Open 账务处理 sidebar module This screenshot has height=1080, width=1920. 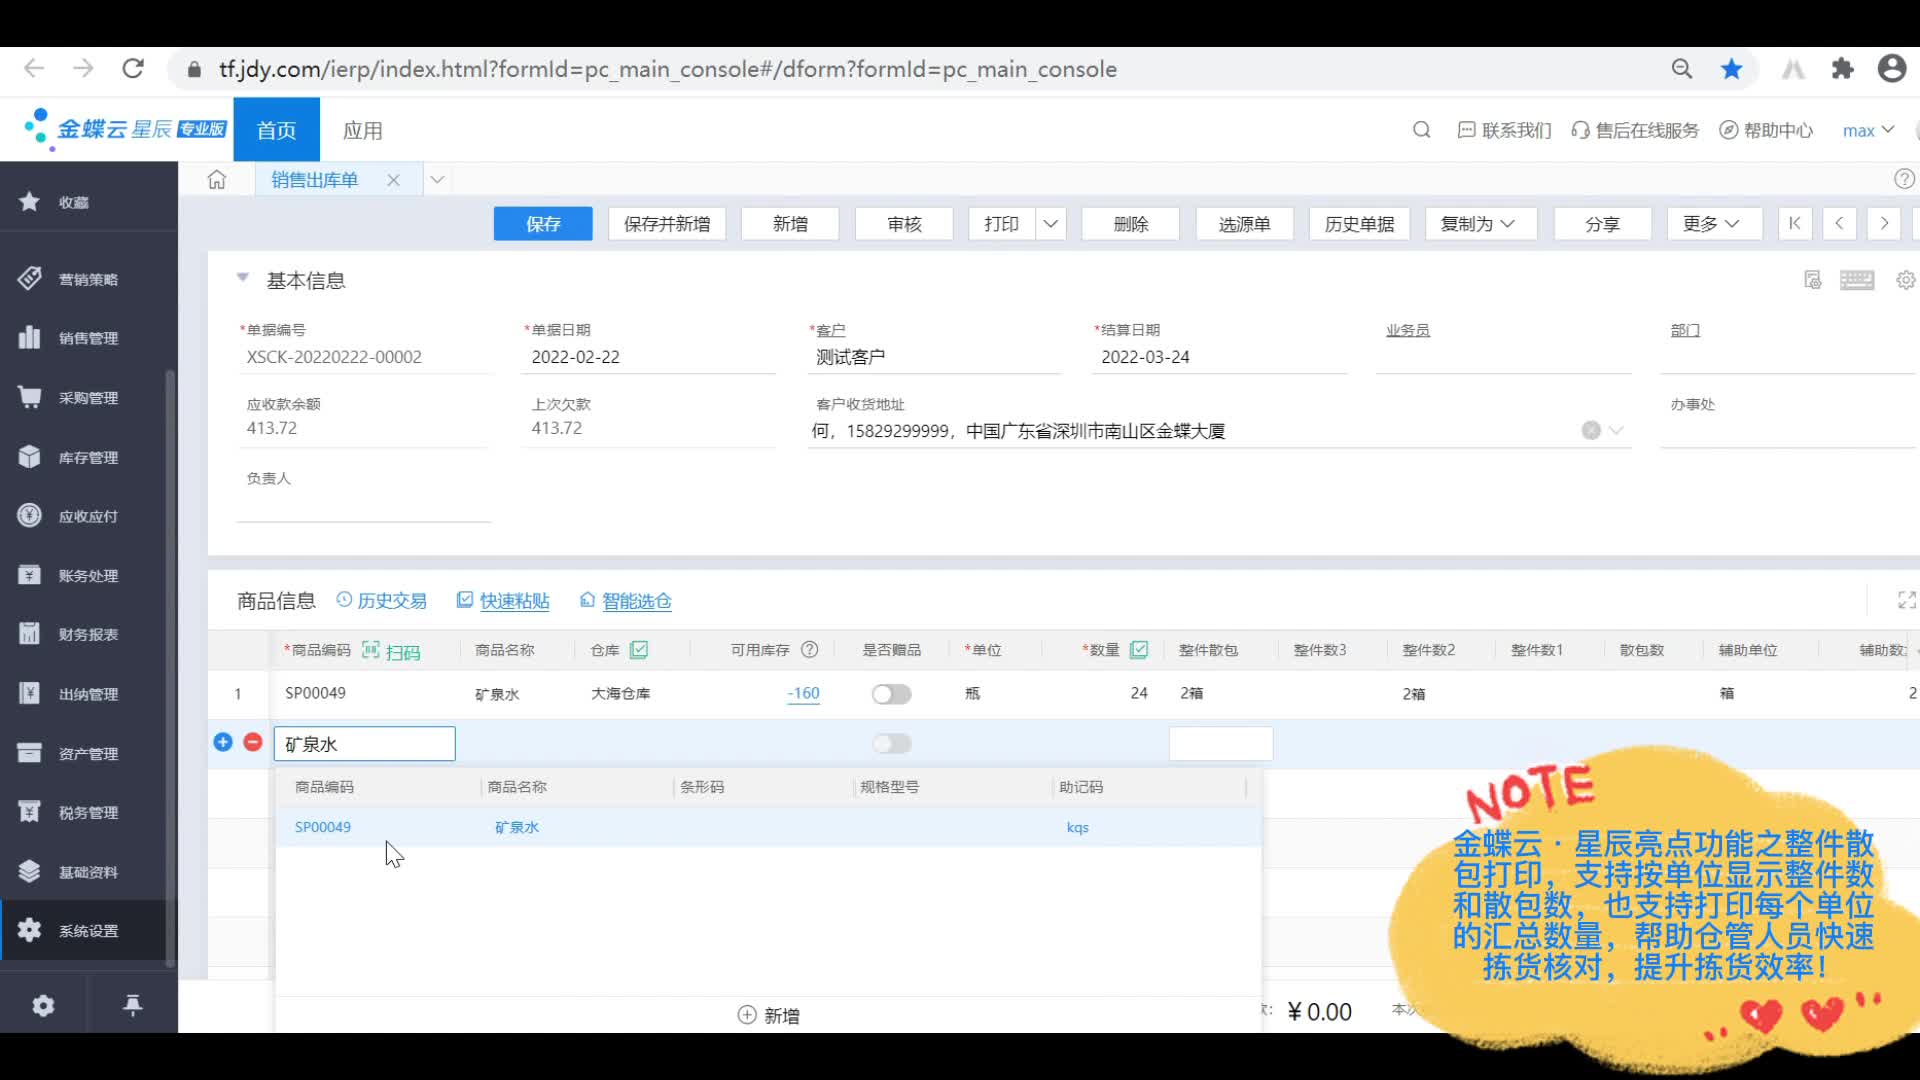[89, 575]
